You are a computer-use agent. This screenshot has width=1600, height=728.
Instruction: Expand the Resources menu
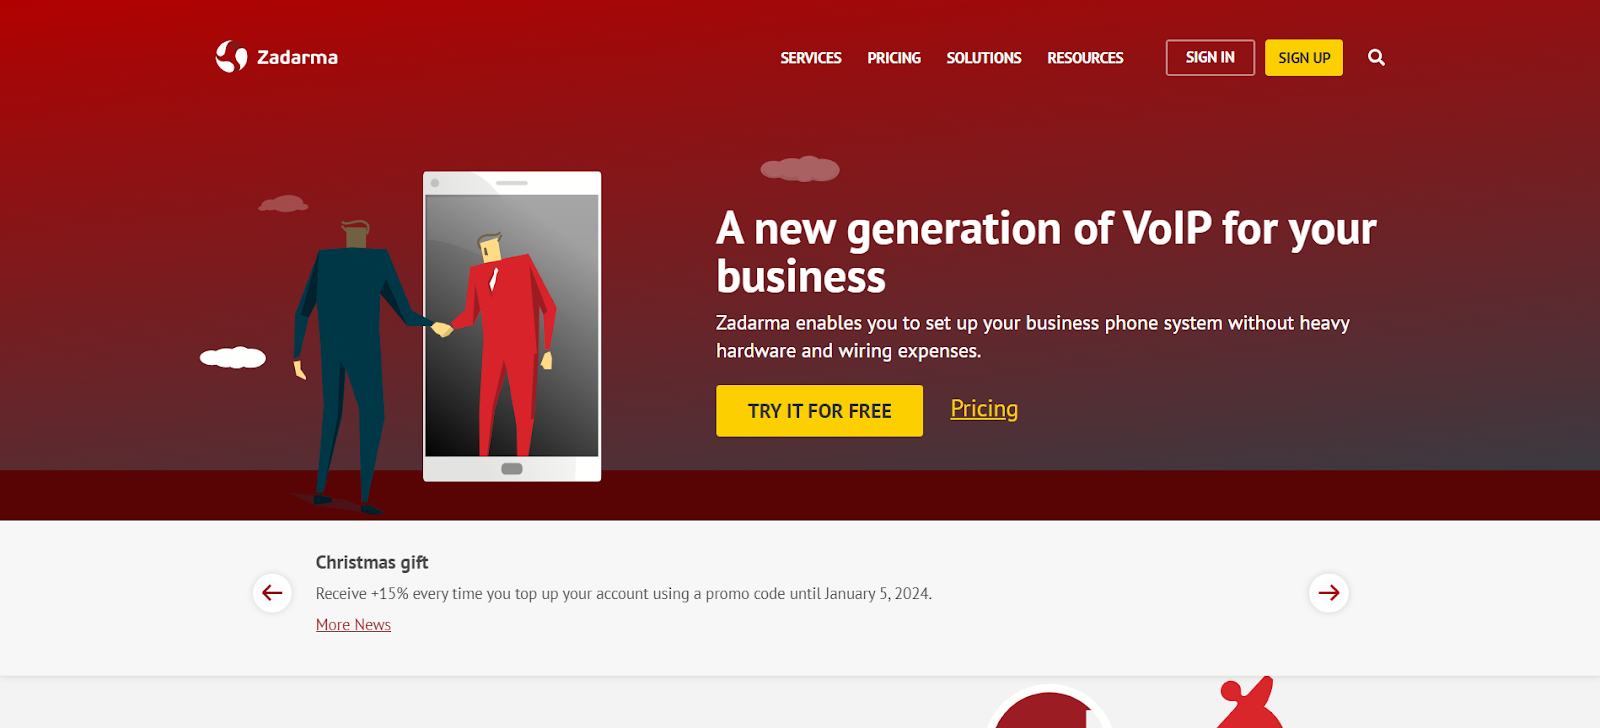tap(1085, 58)
